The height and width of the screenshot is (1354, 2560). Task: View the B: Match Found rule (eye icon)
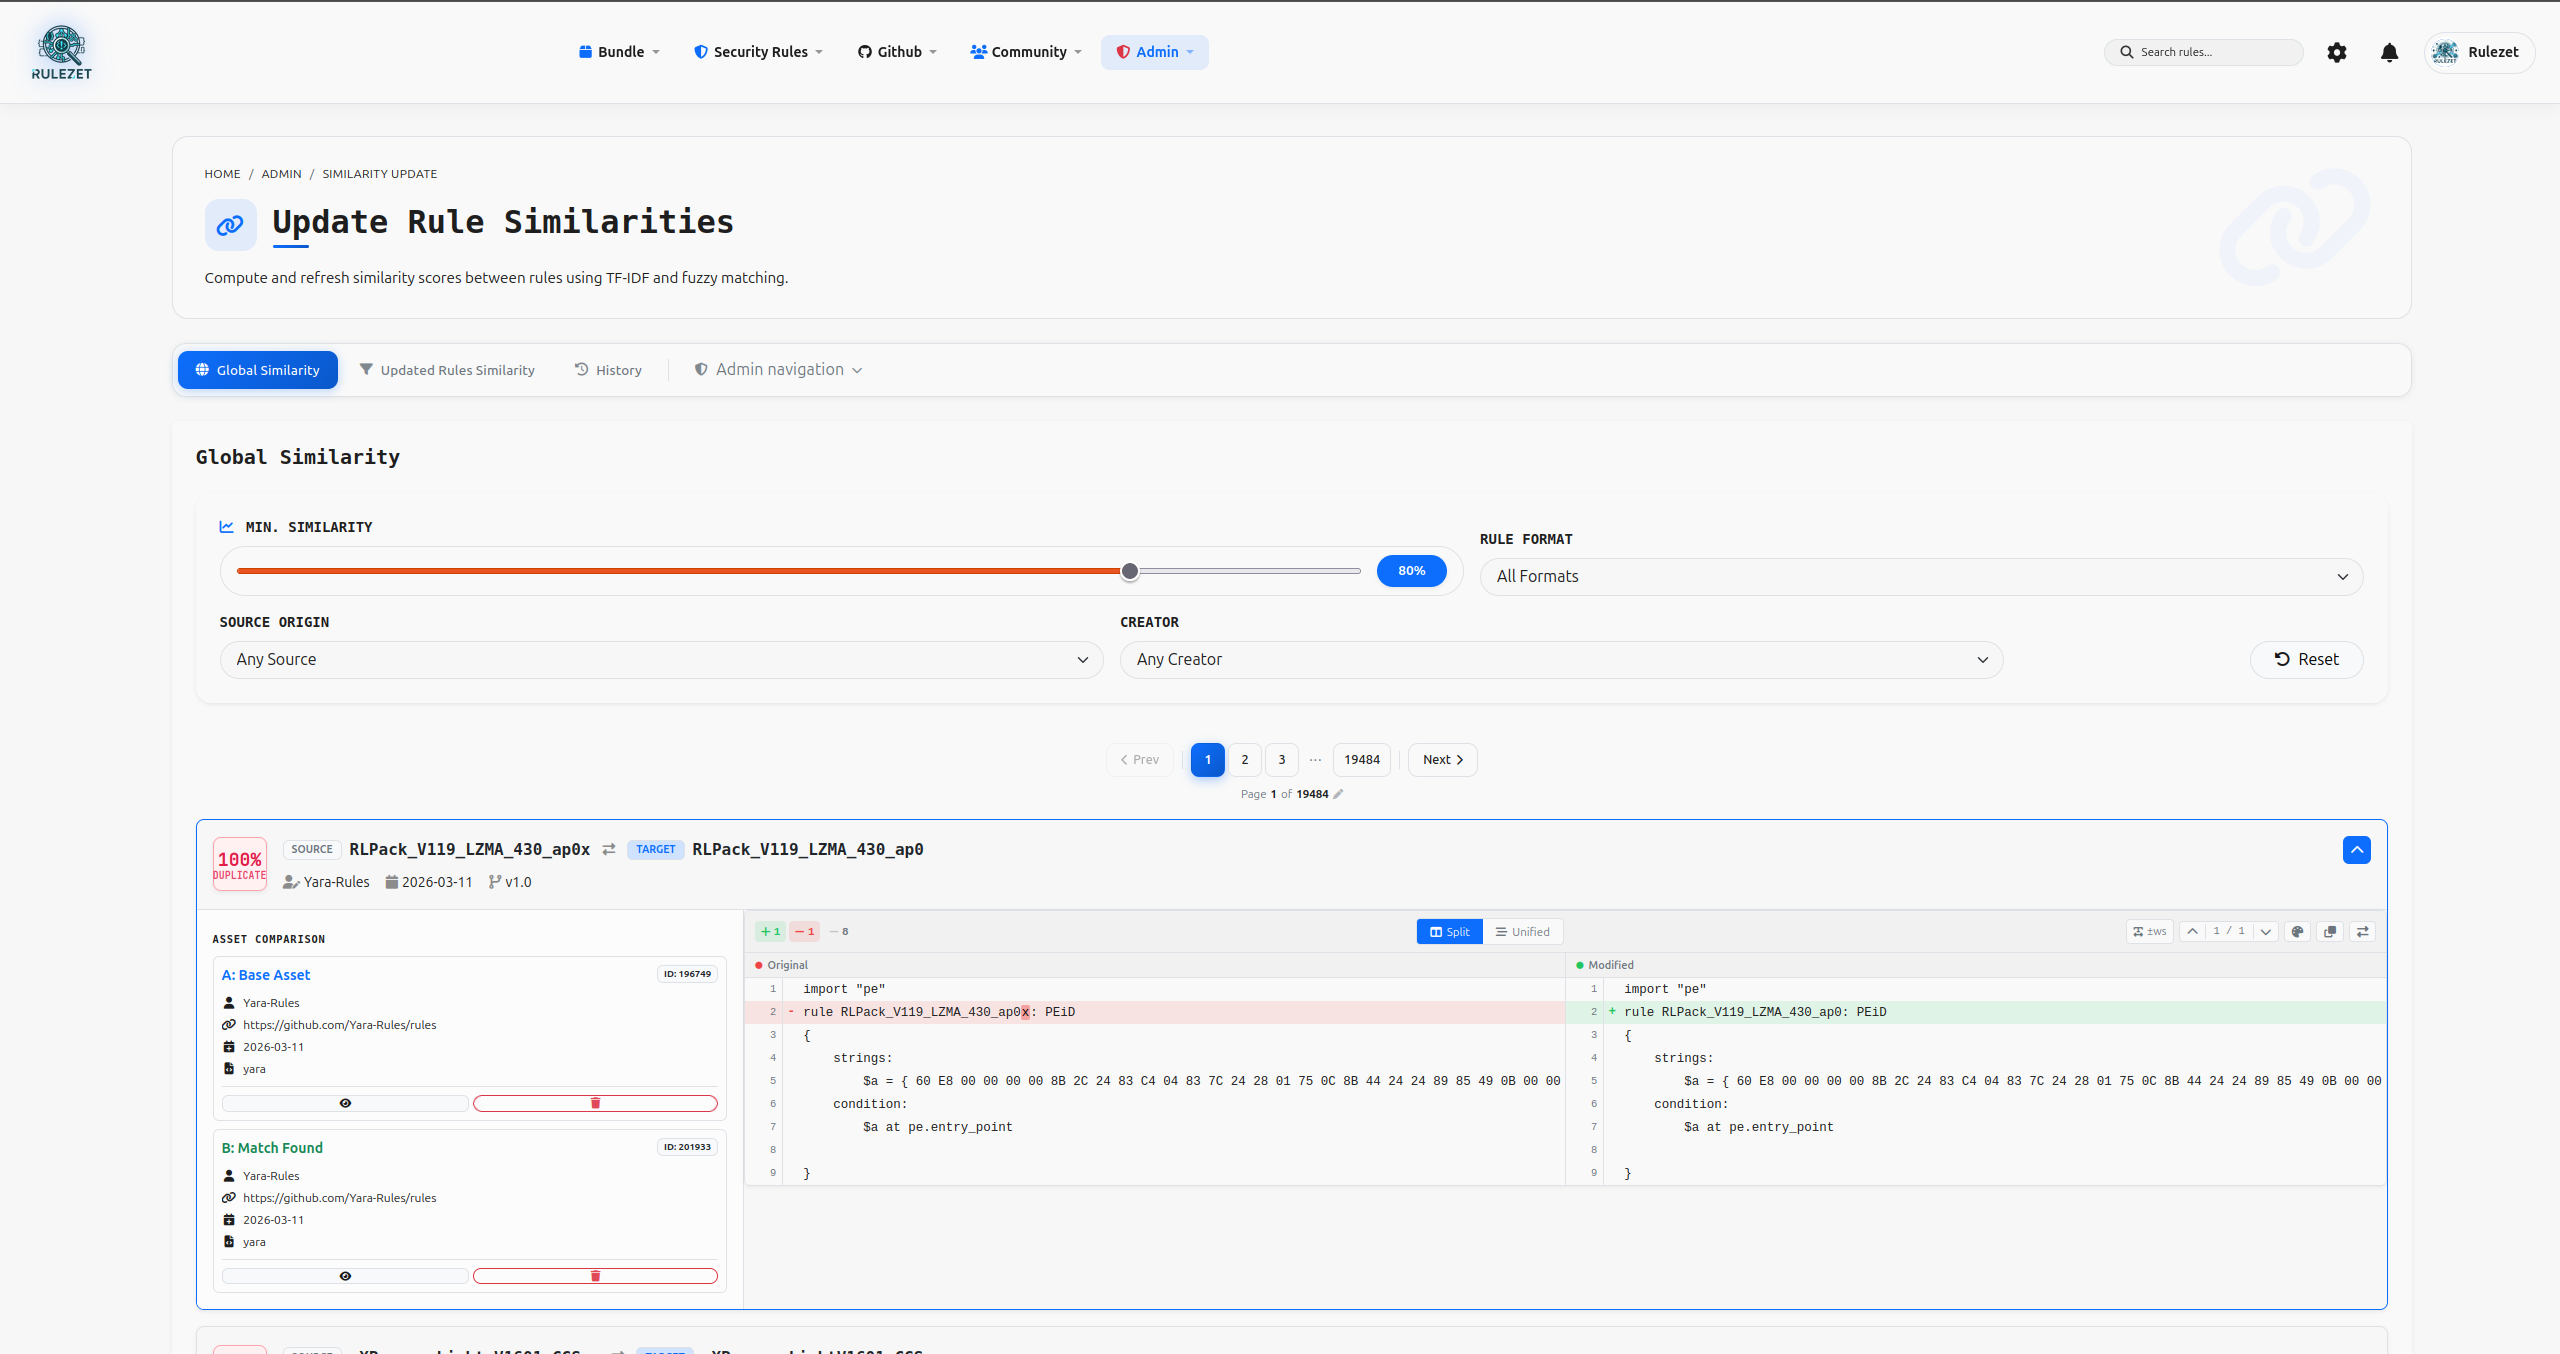pos(345,1276)
